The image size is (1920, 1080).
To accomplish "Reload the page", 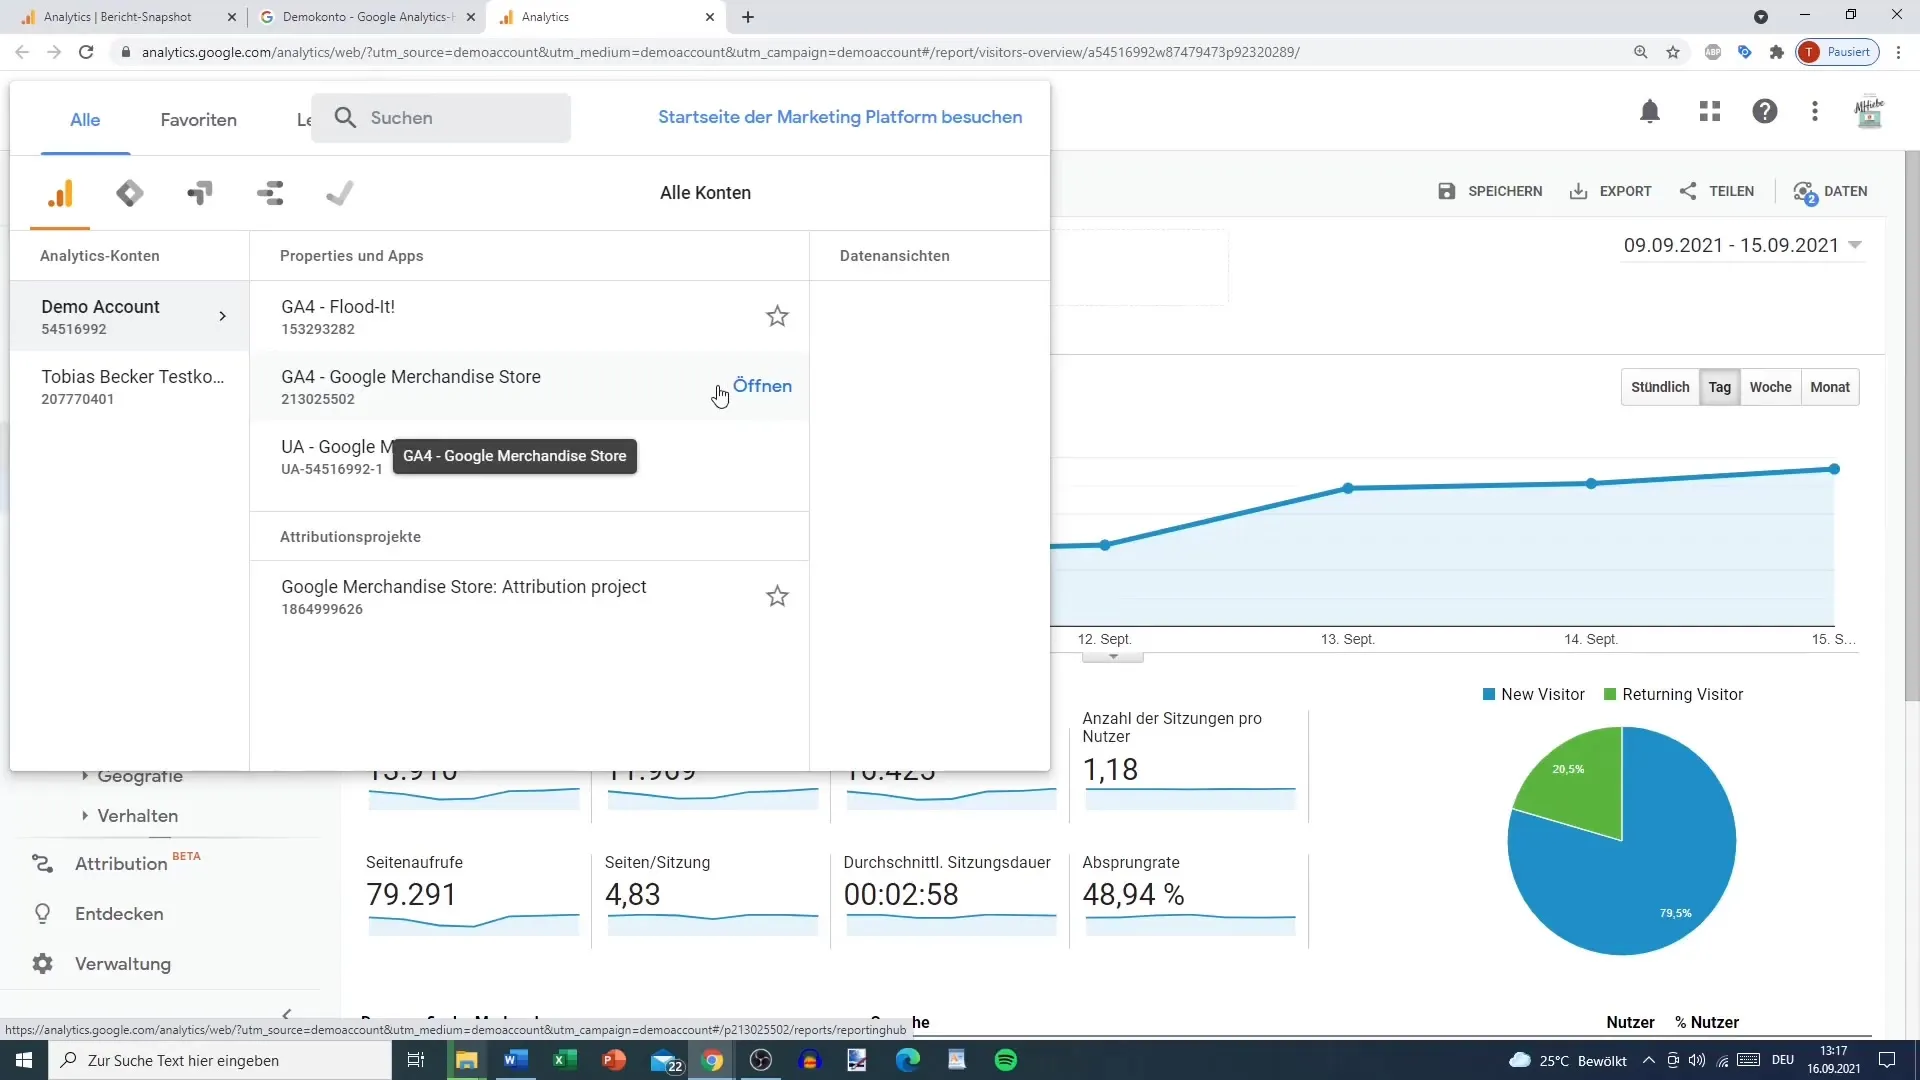I will coord(86,52).
